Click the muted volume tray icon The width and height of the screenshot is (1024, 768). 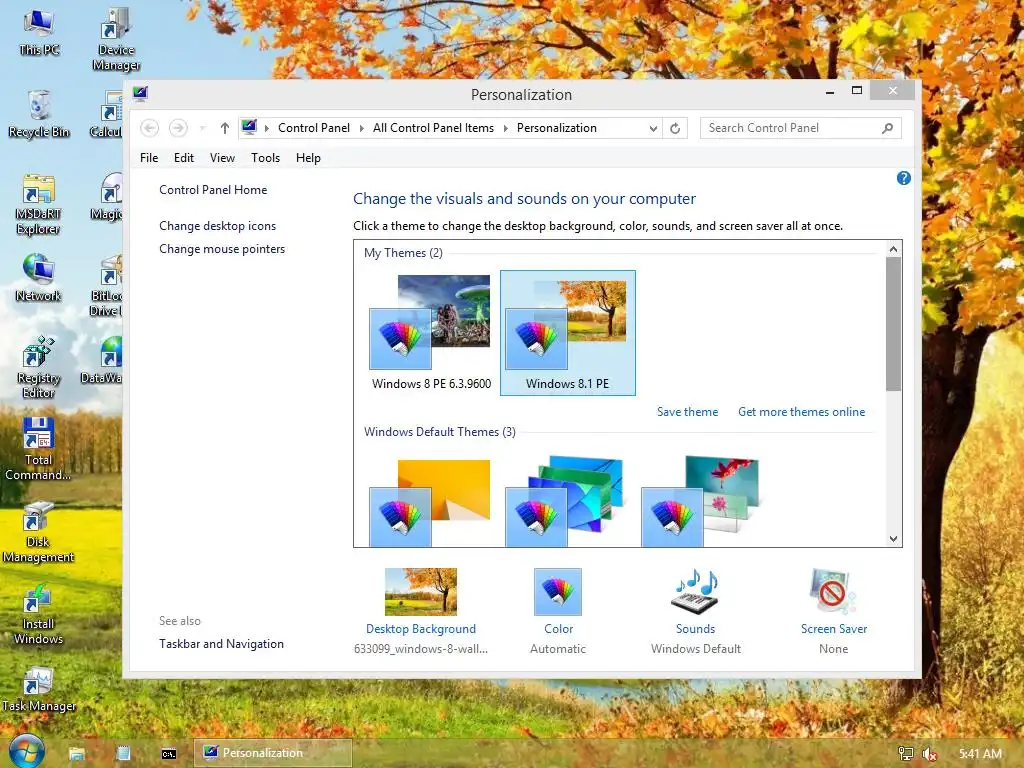(929, 754)
